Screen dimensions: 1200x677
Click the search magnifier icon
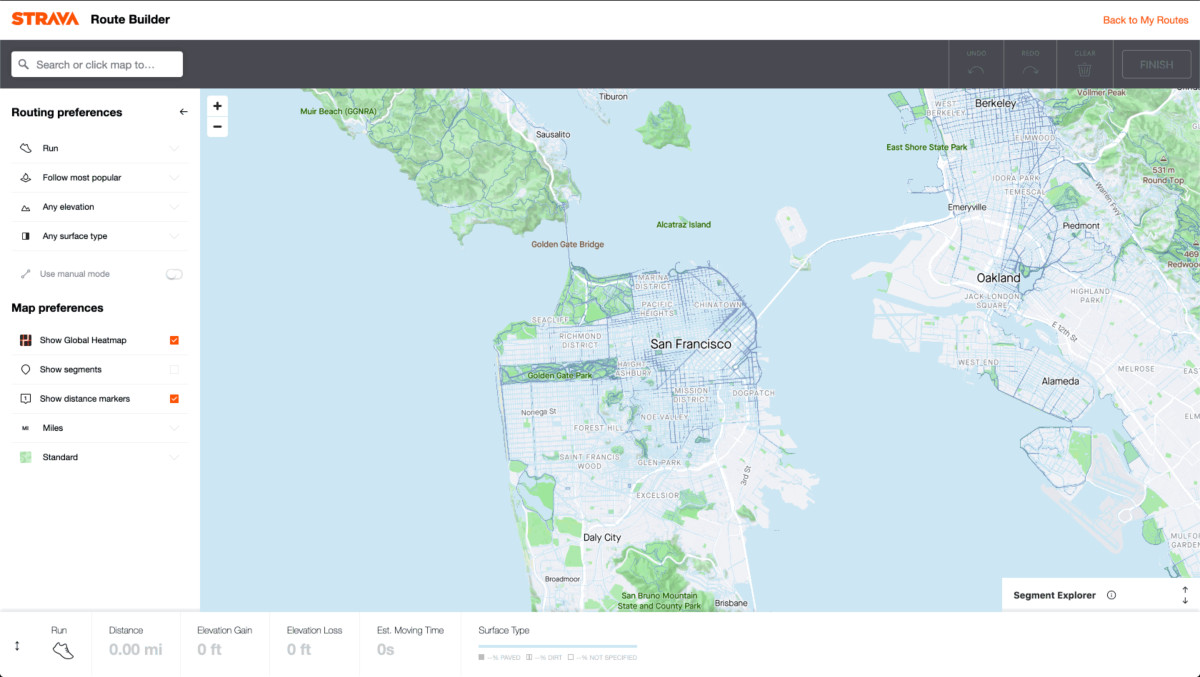click(x=24, y=65)
